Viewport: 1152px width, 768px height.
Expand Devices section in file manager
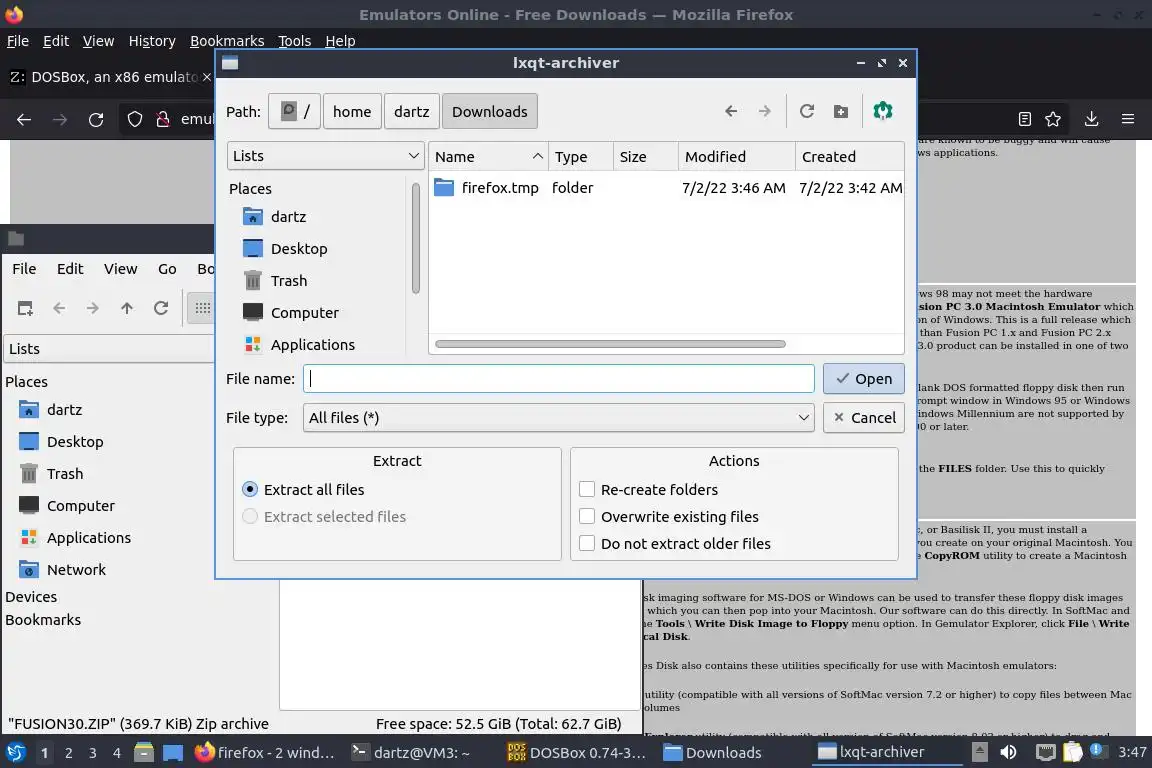[x=31, y=597]
